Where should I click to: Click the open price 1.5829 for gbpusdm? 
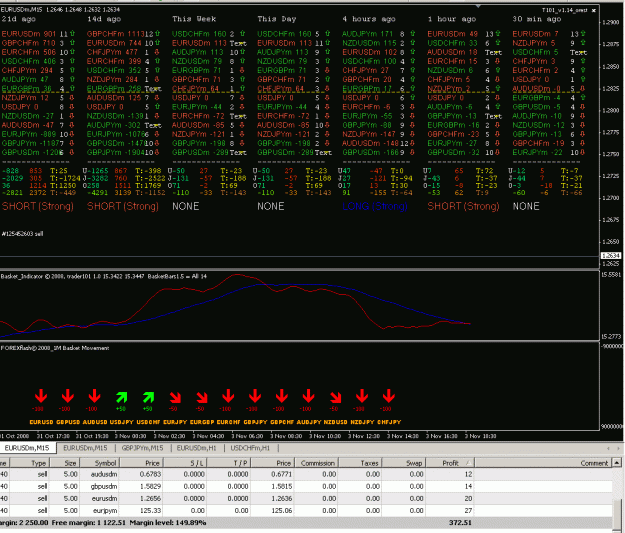click(150, 486)
